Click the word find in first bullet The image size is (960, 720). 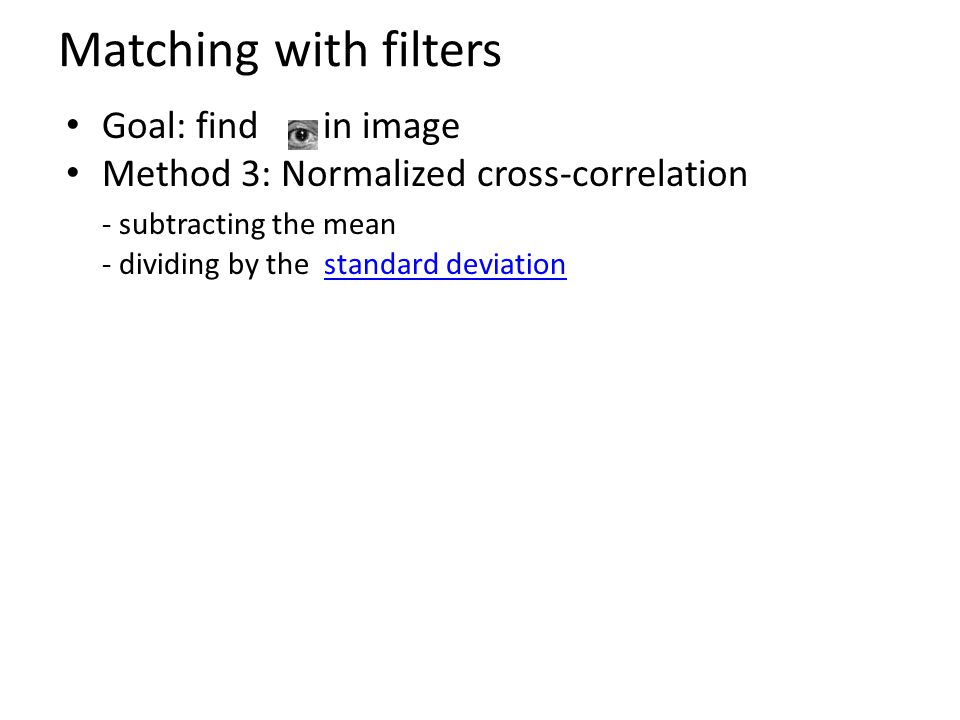coord(227,126)
